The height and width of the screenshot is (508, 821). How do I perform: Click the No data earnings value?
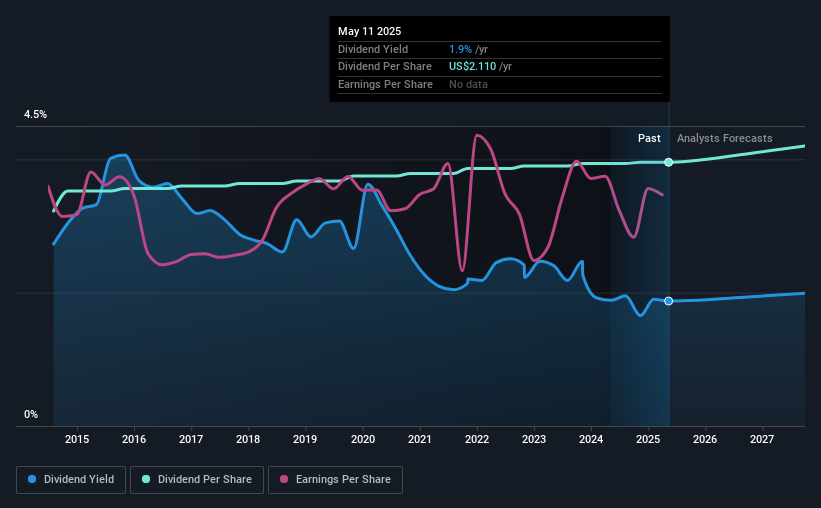coord(468,84)
